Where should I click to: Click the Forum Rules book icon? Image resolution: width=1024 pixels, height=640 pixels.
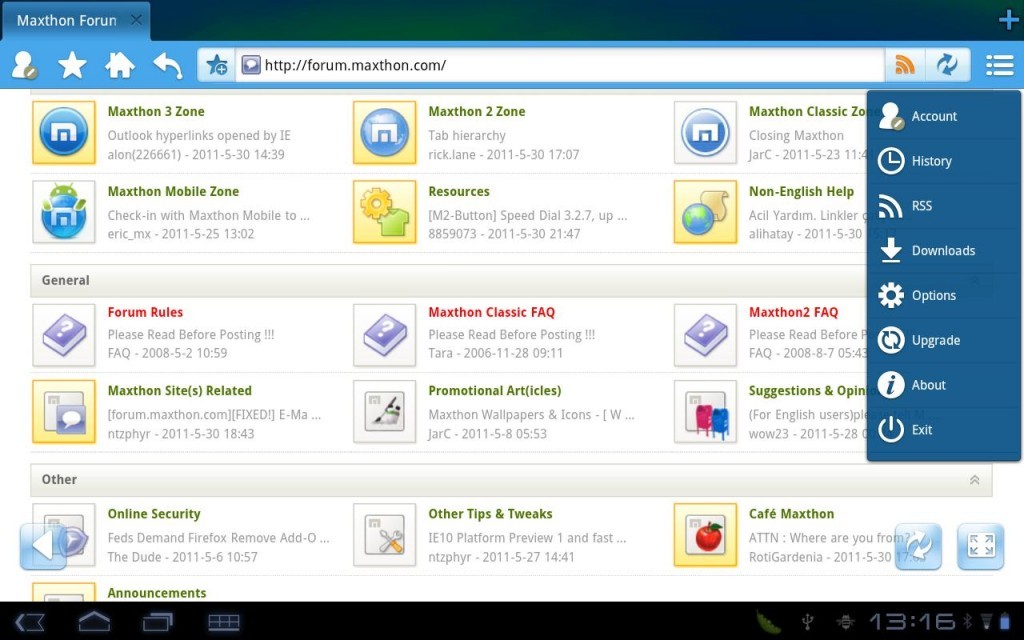click(x=64, y=335)
